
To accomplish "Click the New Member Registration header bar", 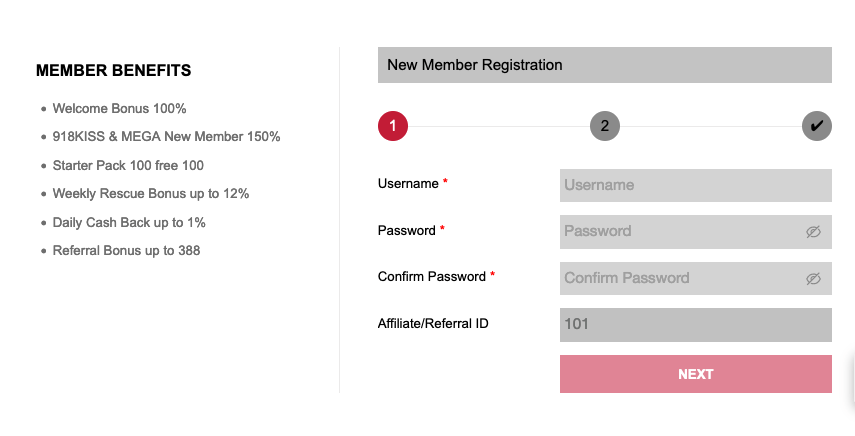I will pos(604,65).
